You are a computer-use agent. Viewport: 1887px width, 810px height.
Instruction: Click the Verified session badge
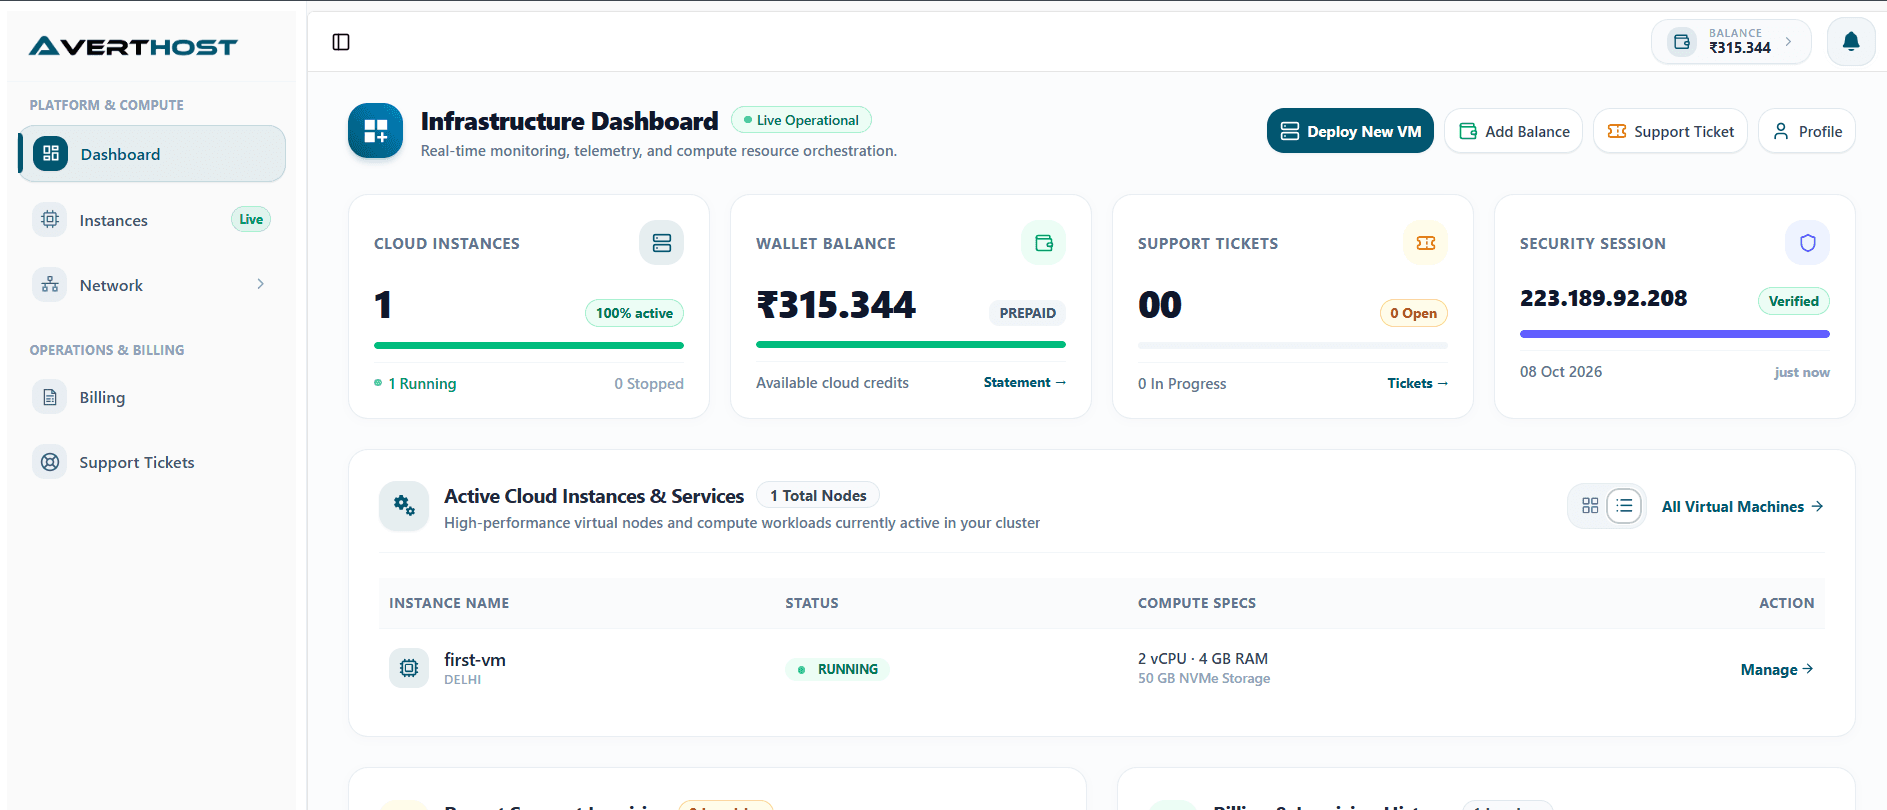click(1794, 301)
